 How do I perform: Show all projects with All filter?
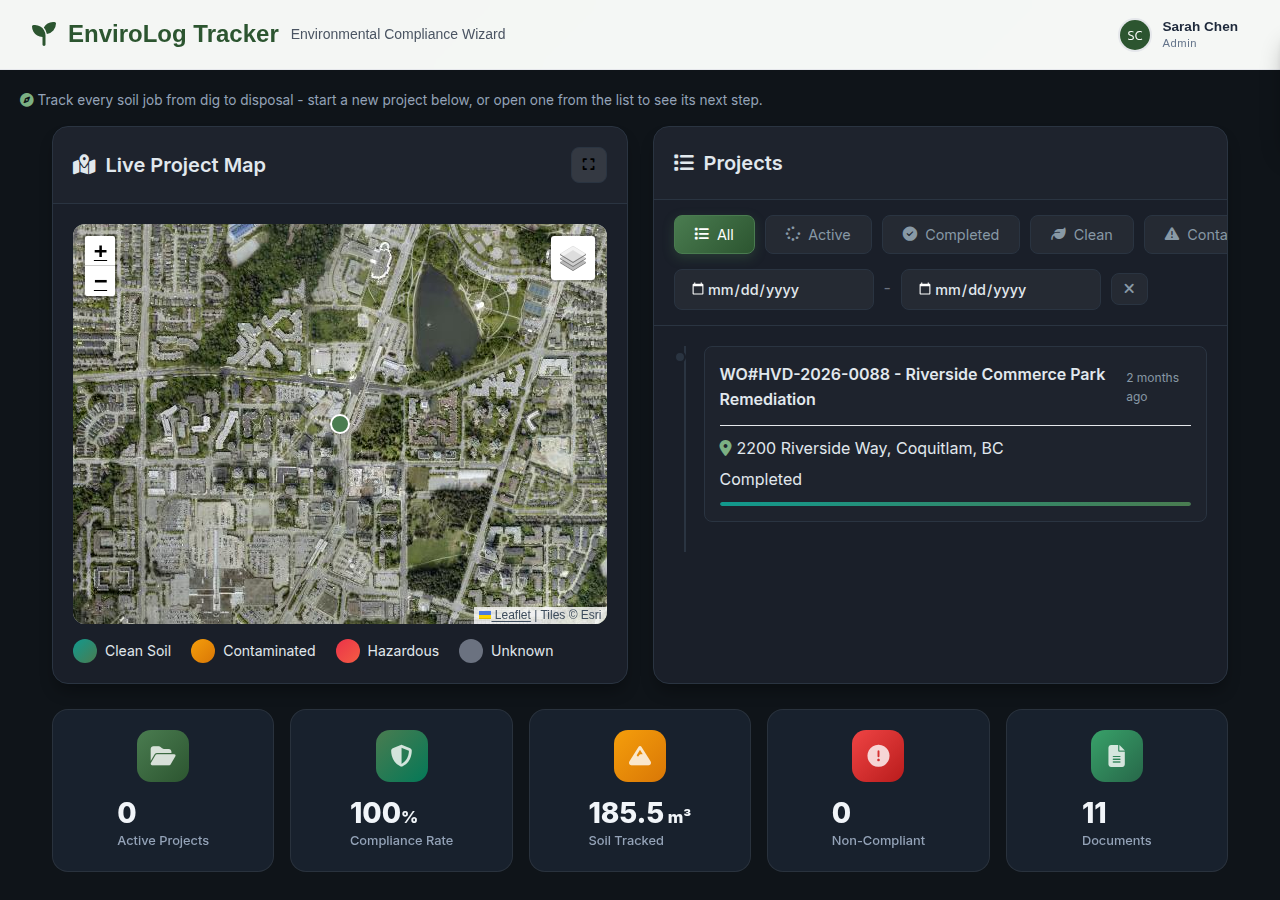(714, 234)
